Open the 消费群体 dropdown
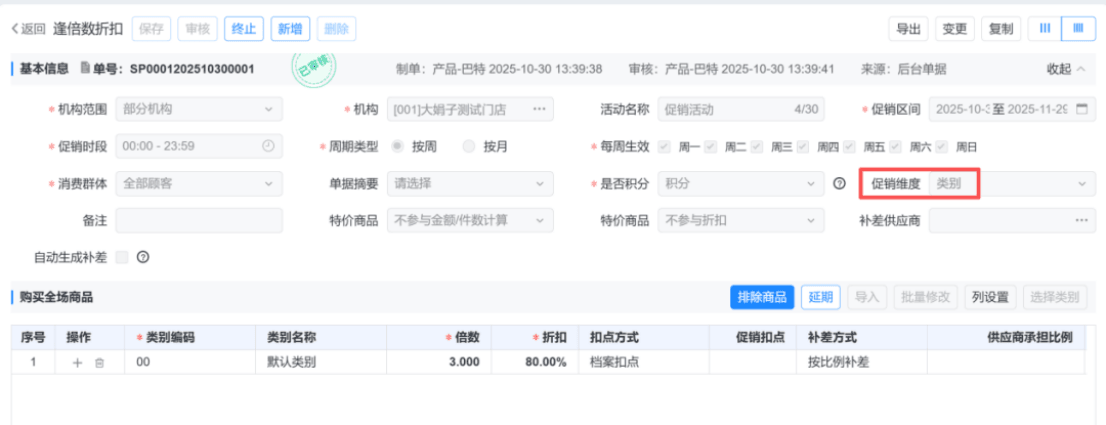 click(199, 183)
